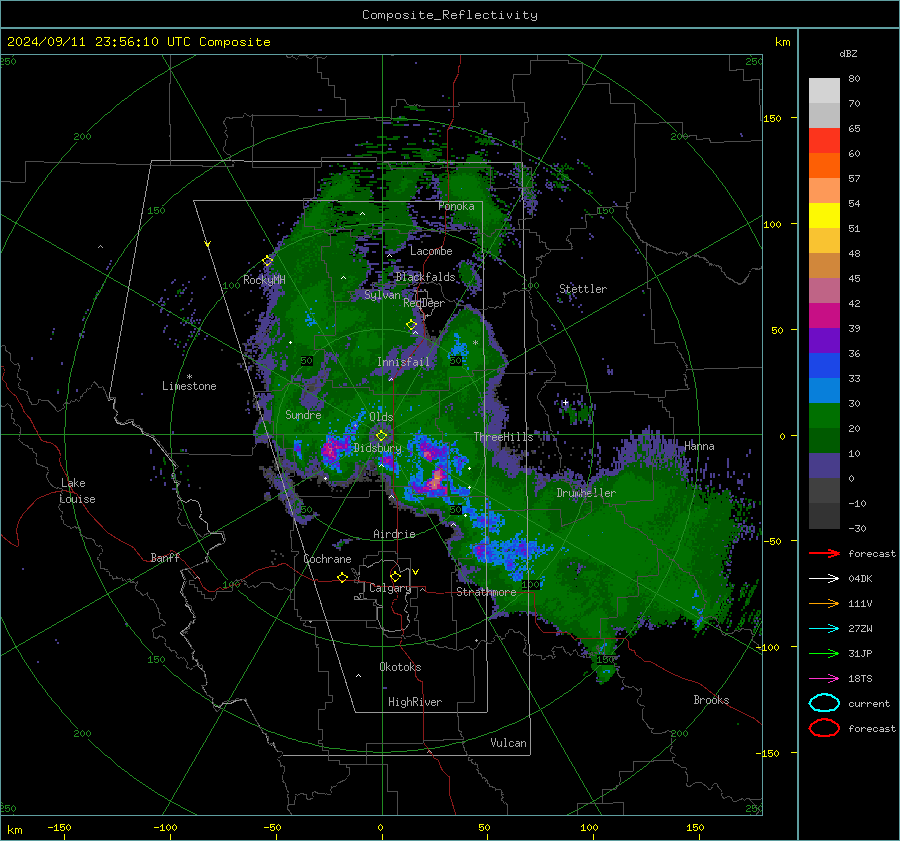Select the Drumheller label
The image size is (900, 841).
tap(586, 493)
